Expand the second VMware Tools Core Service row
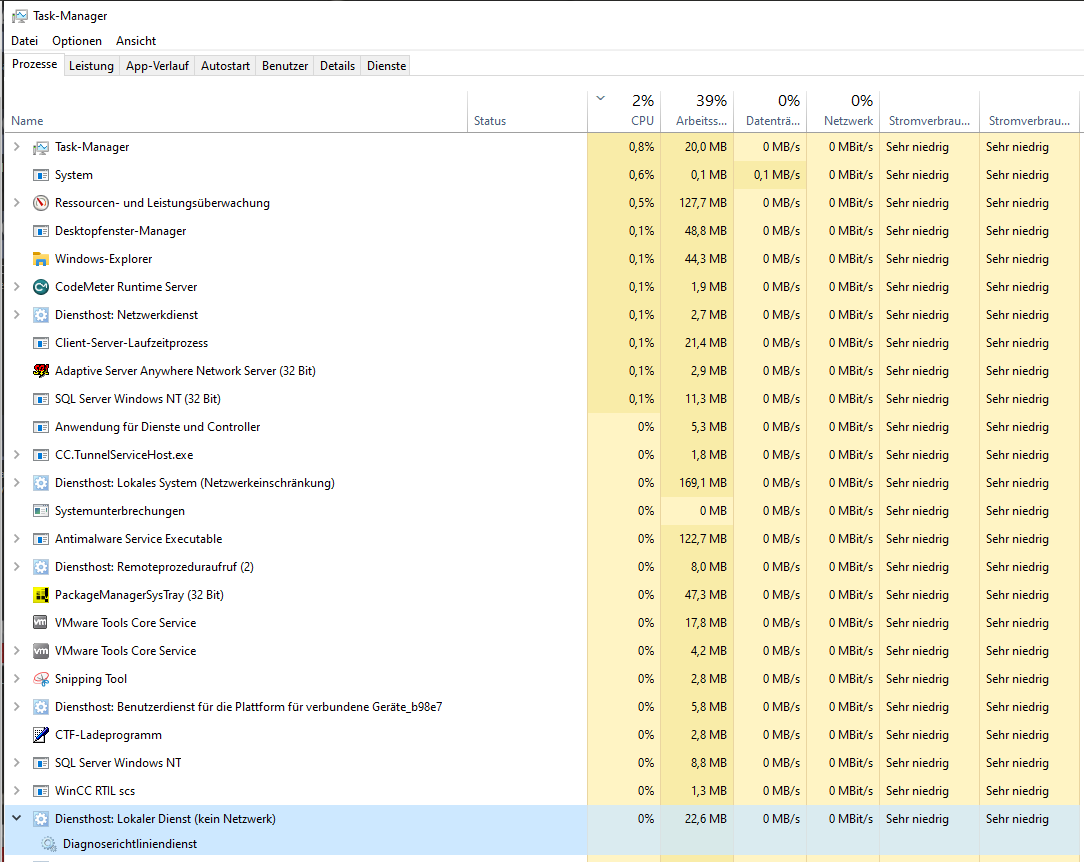 click(x=17, y=650)
